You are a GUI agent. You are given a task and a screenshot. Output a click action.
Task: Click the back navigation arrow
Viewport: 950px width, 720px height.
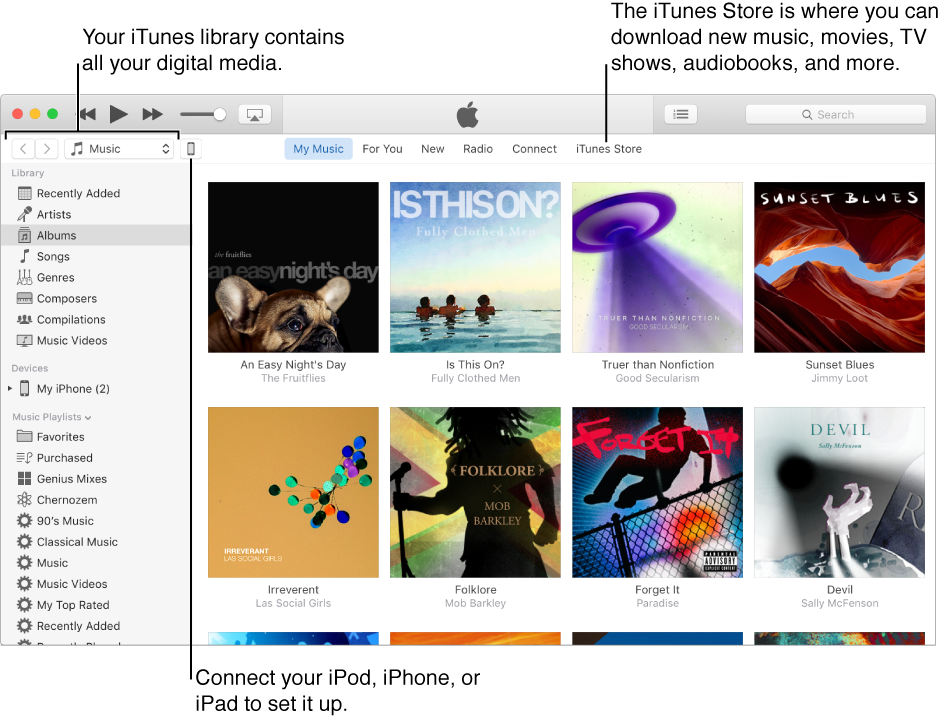tap(22, 148)
